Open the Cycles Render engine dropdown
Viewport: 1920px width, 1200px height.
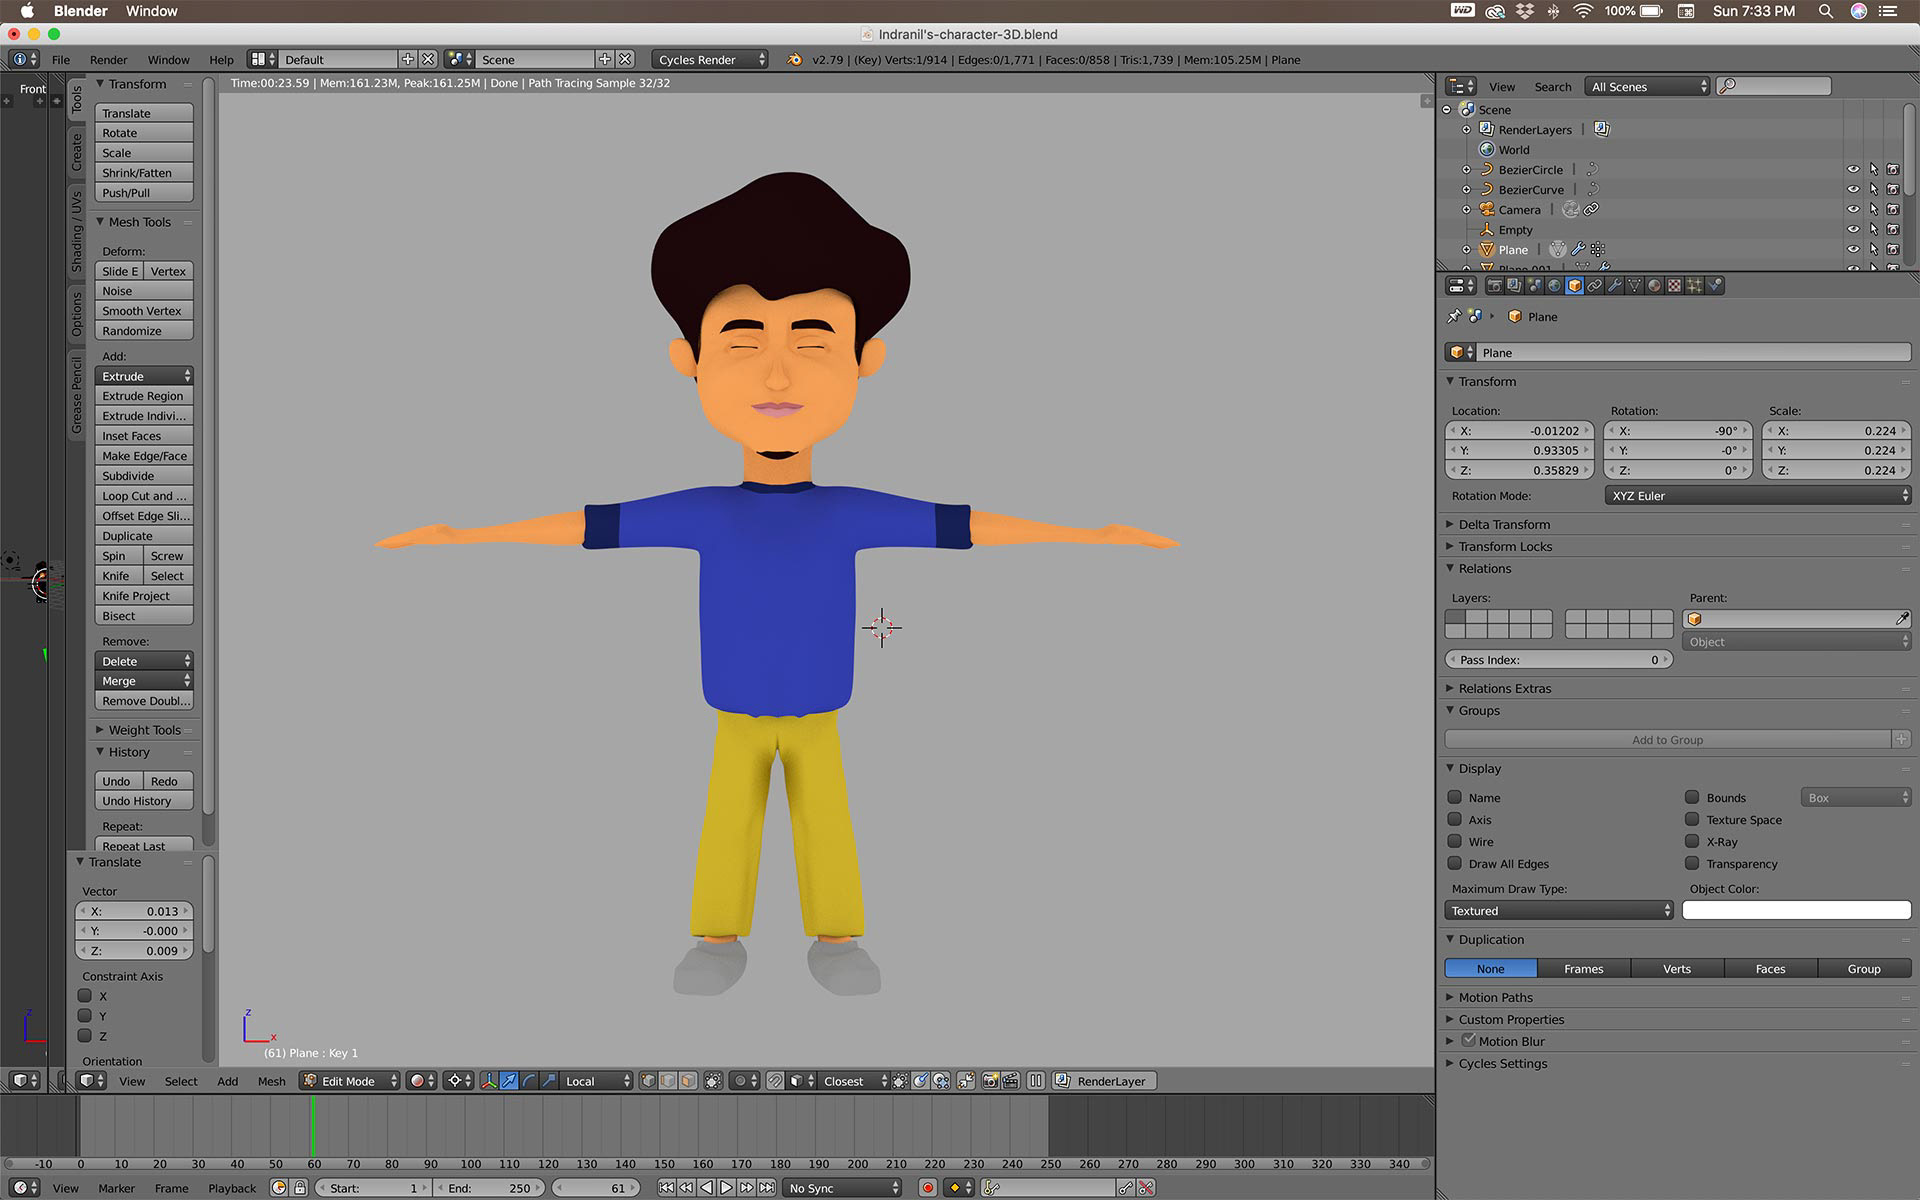pyautogui.click(x=709, y=59)
